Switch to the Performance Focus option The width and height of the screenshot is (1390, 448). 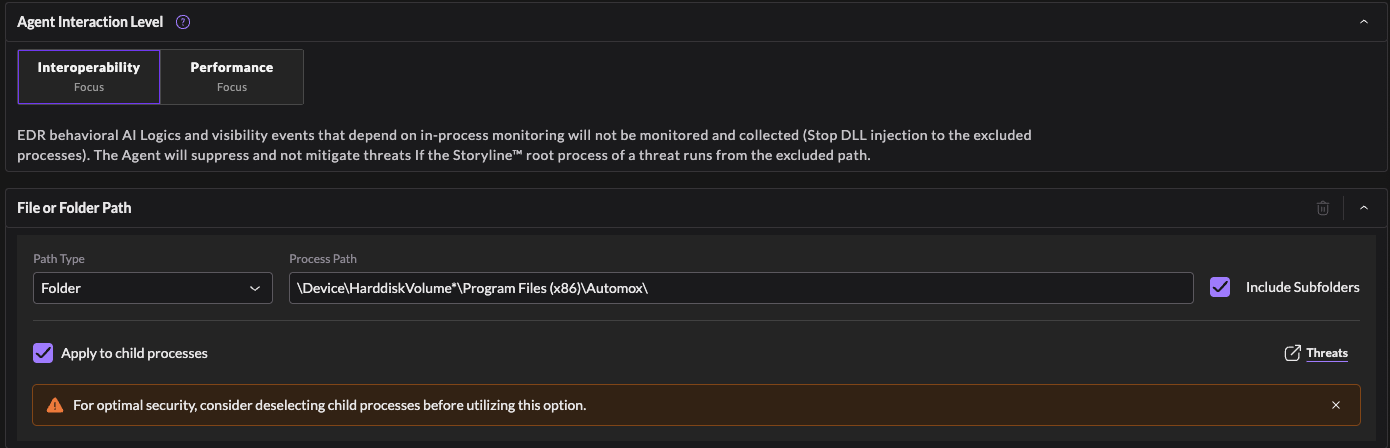[232, 77]
